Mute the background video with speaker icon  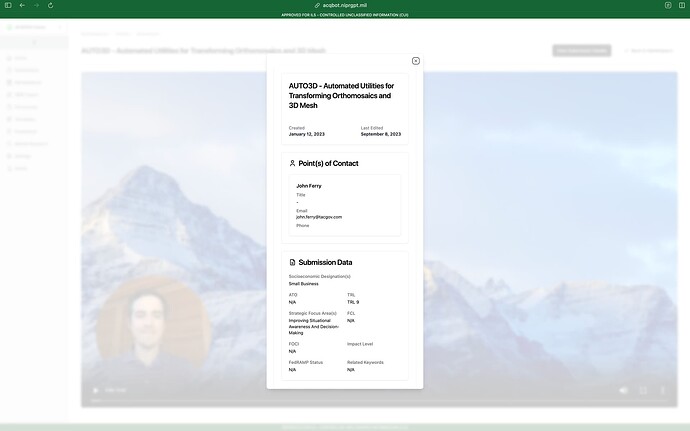[623, 390]
